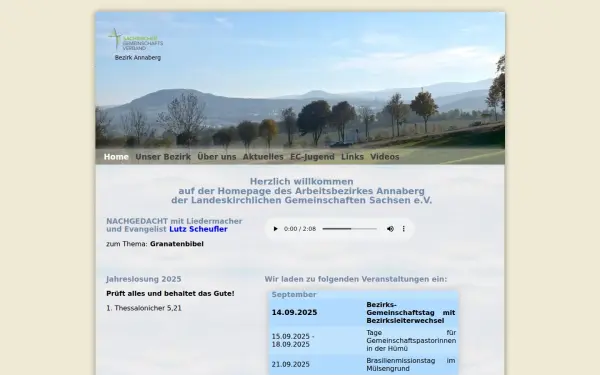This screenshot has height=375, width=600.
Task: Open the Videos menu item
Action: tap(385, 157)
